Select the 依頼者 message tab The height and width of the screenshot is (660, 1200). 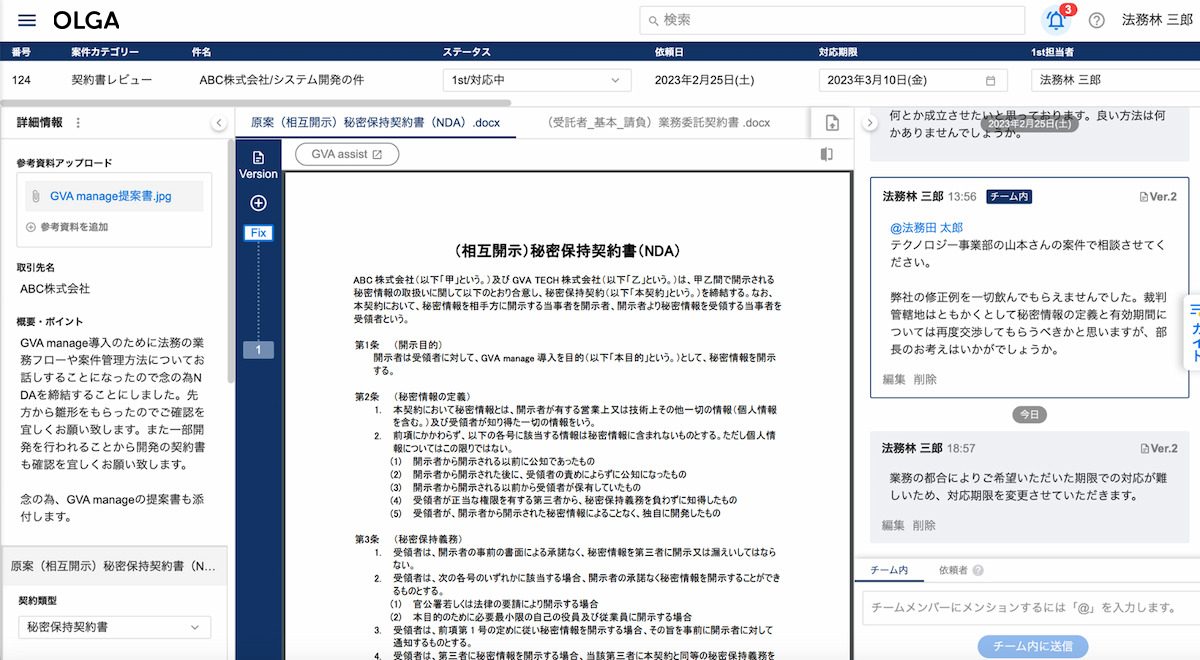952,570
